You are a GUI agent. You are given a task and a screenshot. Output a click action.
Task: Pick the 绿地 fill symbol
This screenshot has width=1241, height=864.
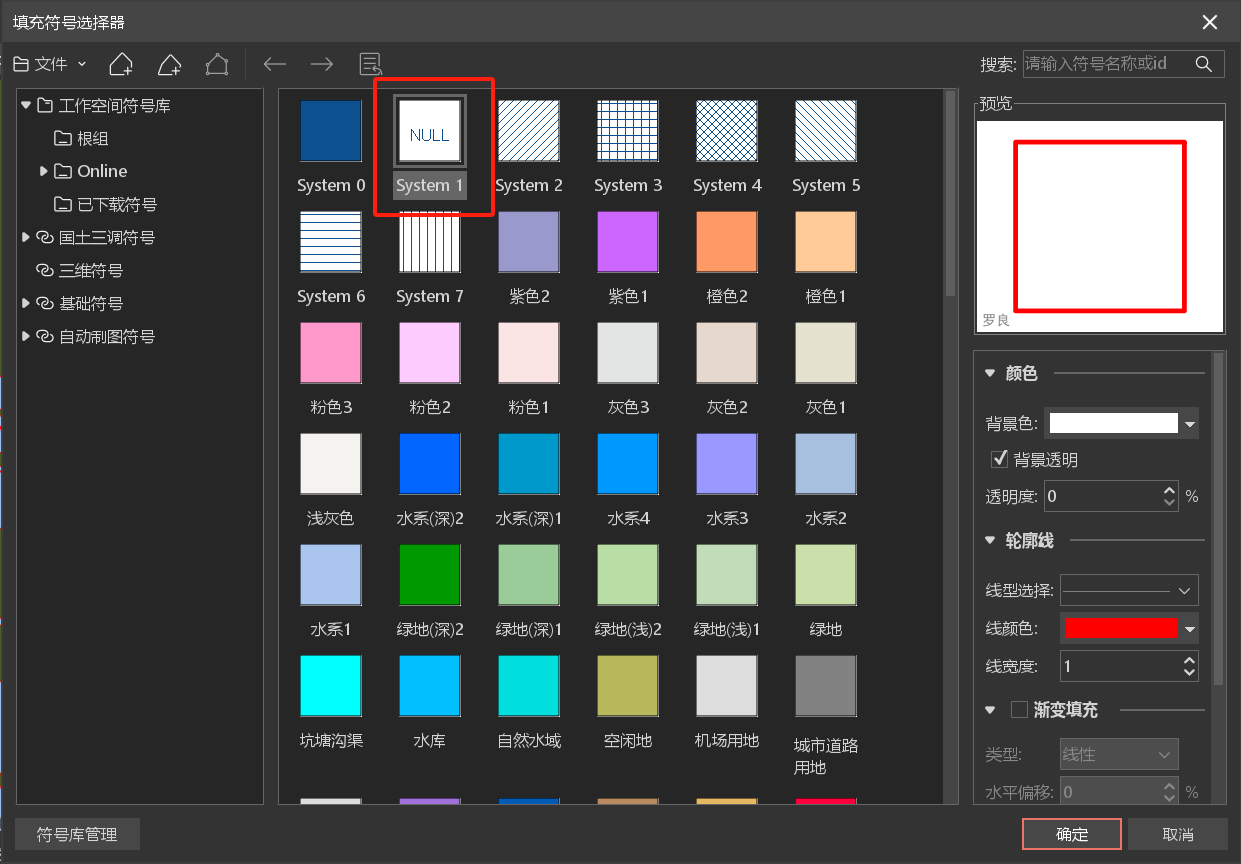pos(826,575)
